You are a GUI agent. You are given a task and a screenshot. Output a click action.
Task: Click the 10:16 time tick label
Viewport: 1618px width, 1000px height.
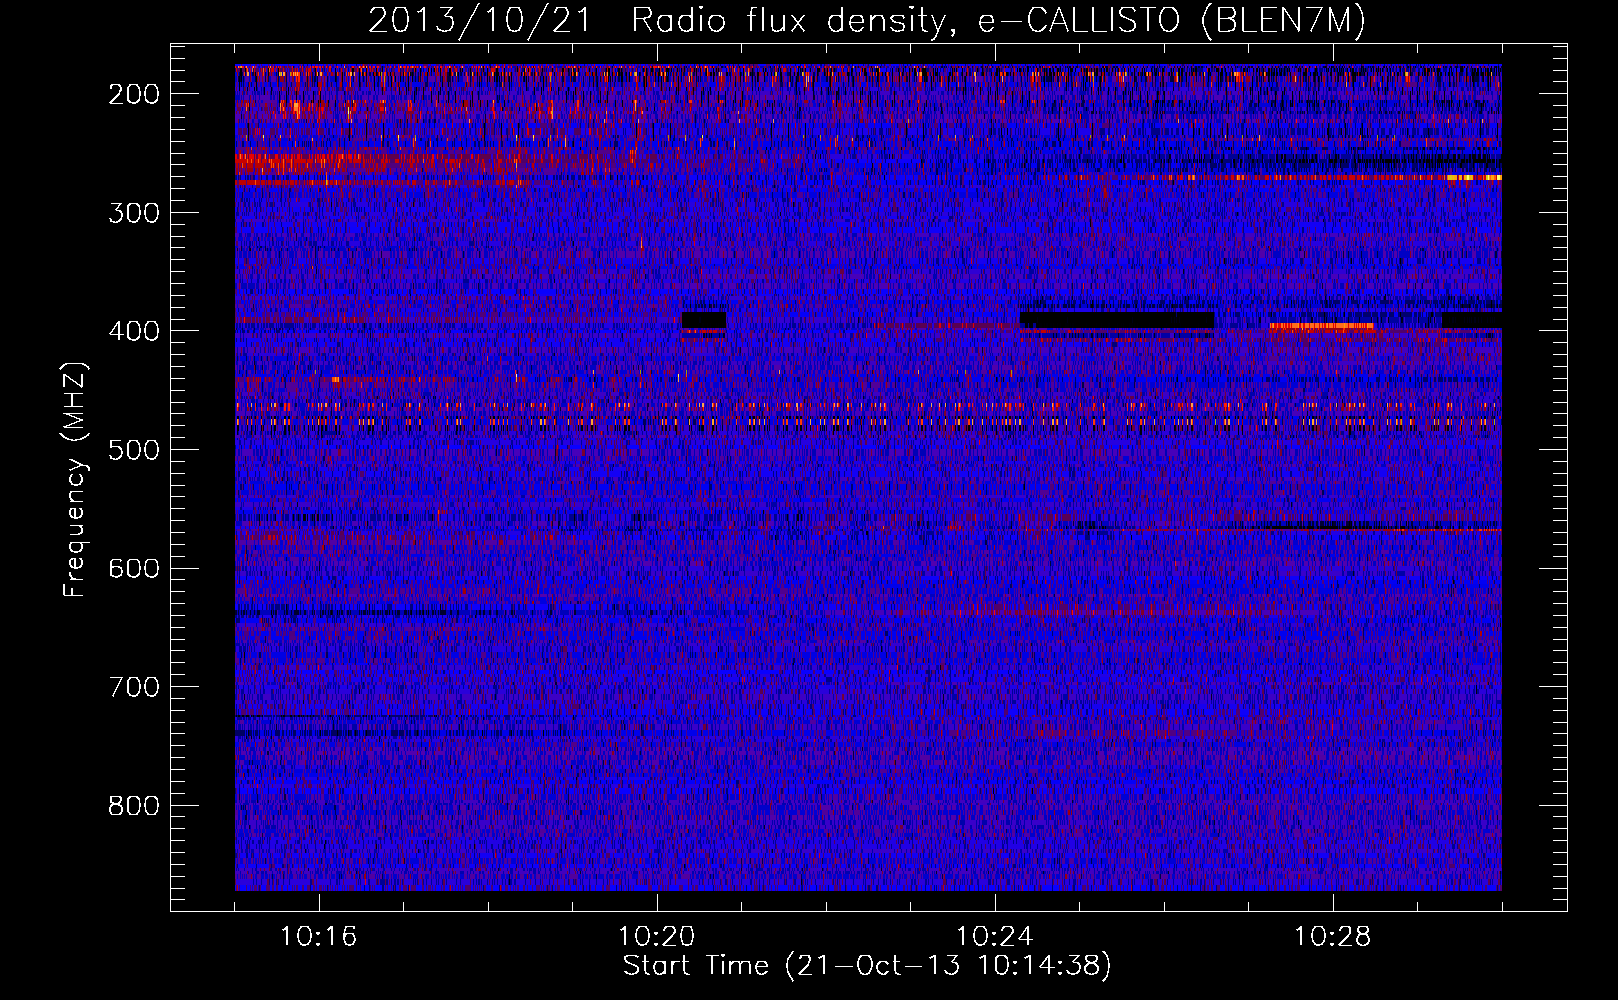(319, 937)
